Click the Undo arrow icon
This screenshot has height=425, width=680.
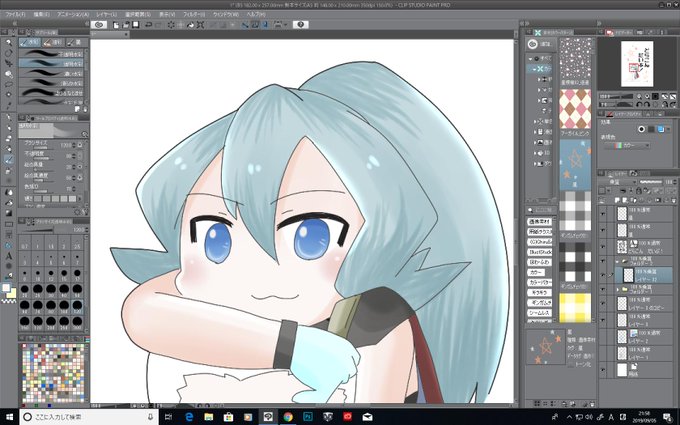pyautogui.click(x=148, y=25)
